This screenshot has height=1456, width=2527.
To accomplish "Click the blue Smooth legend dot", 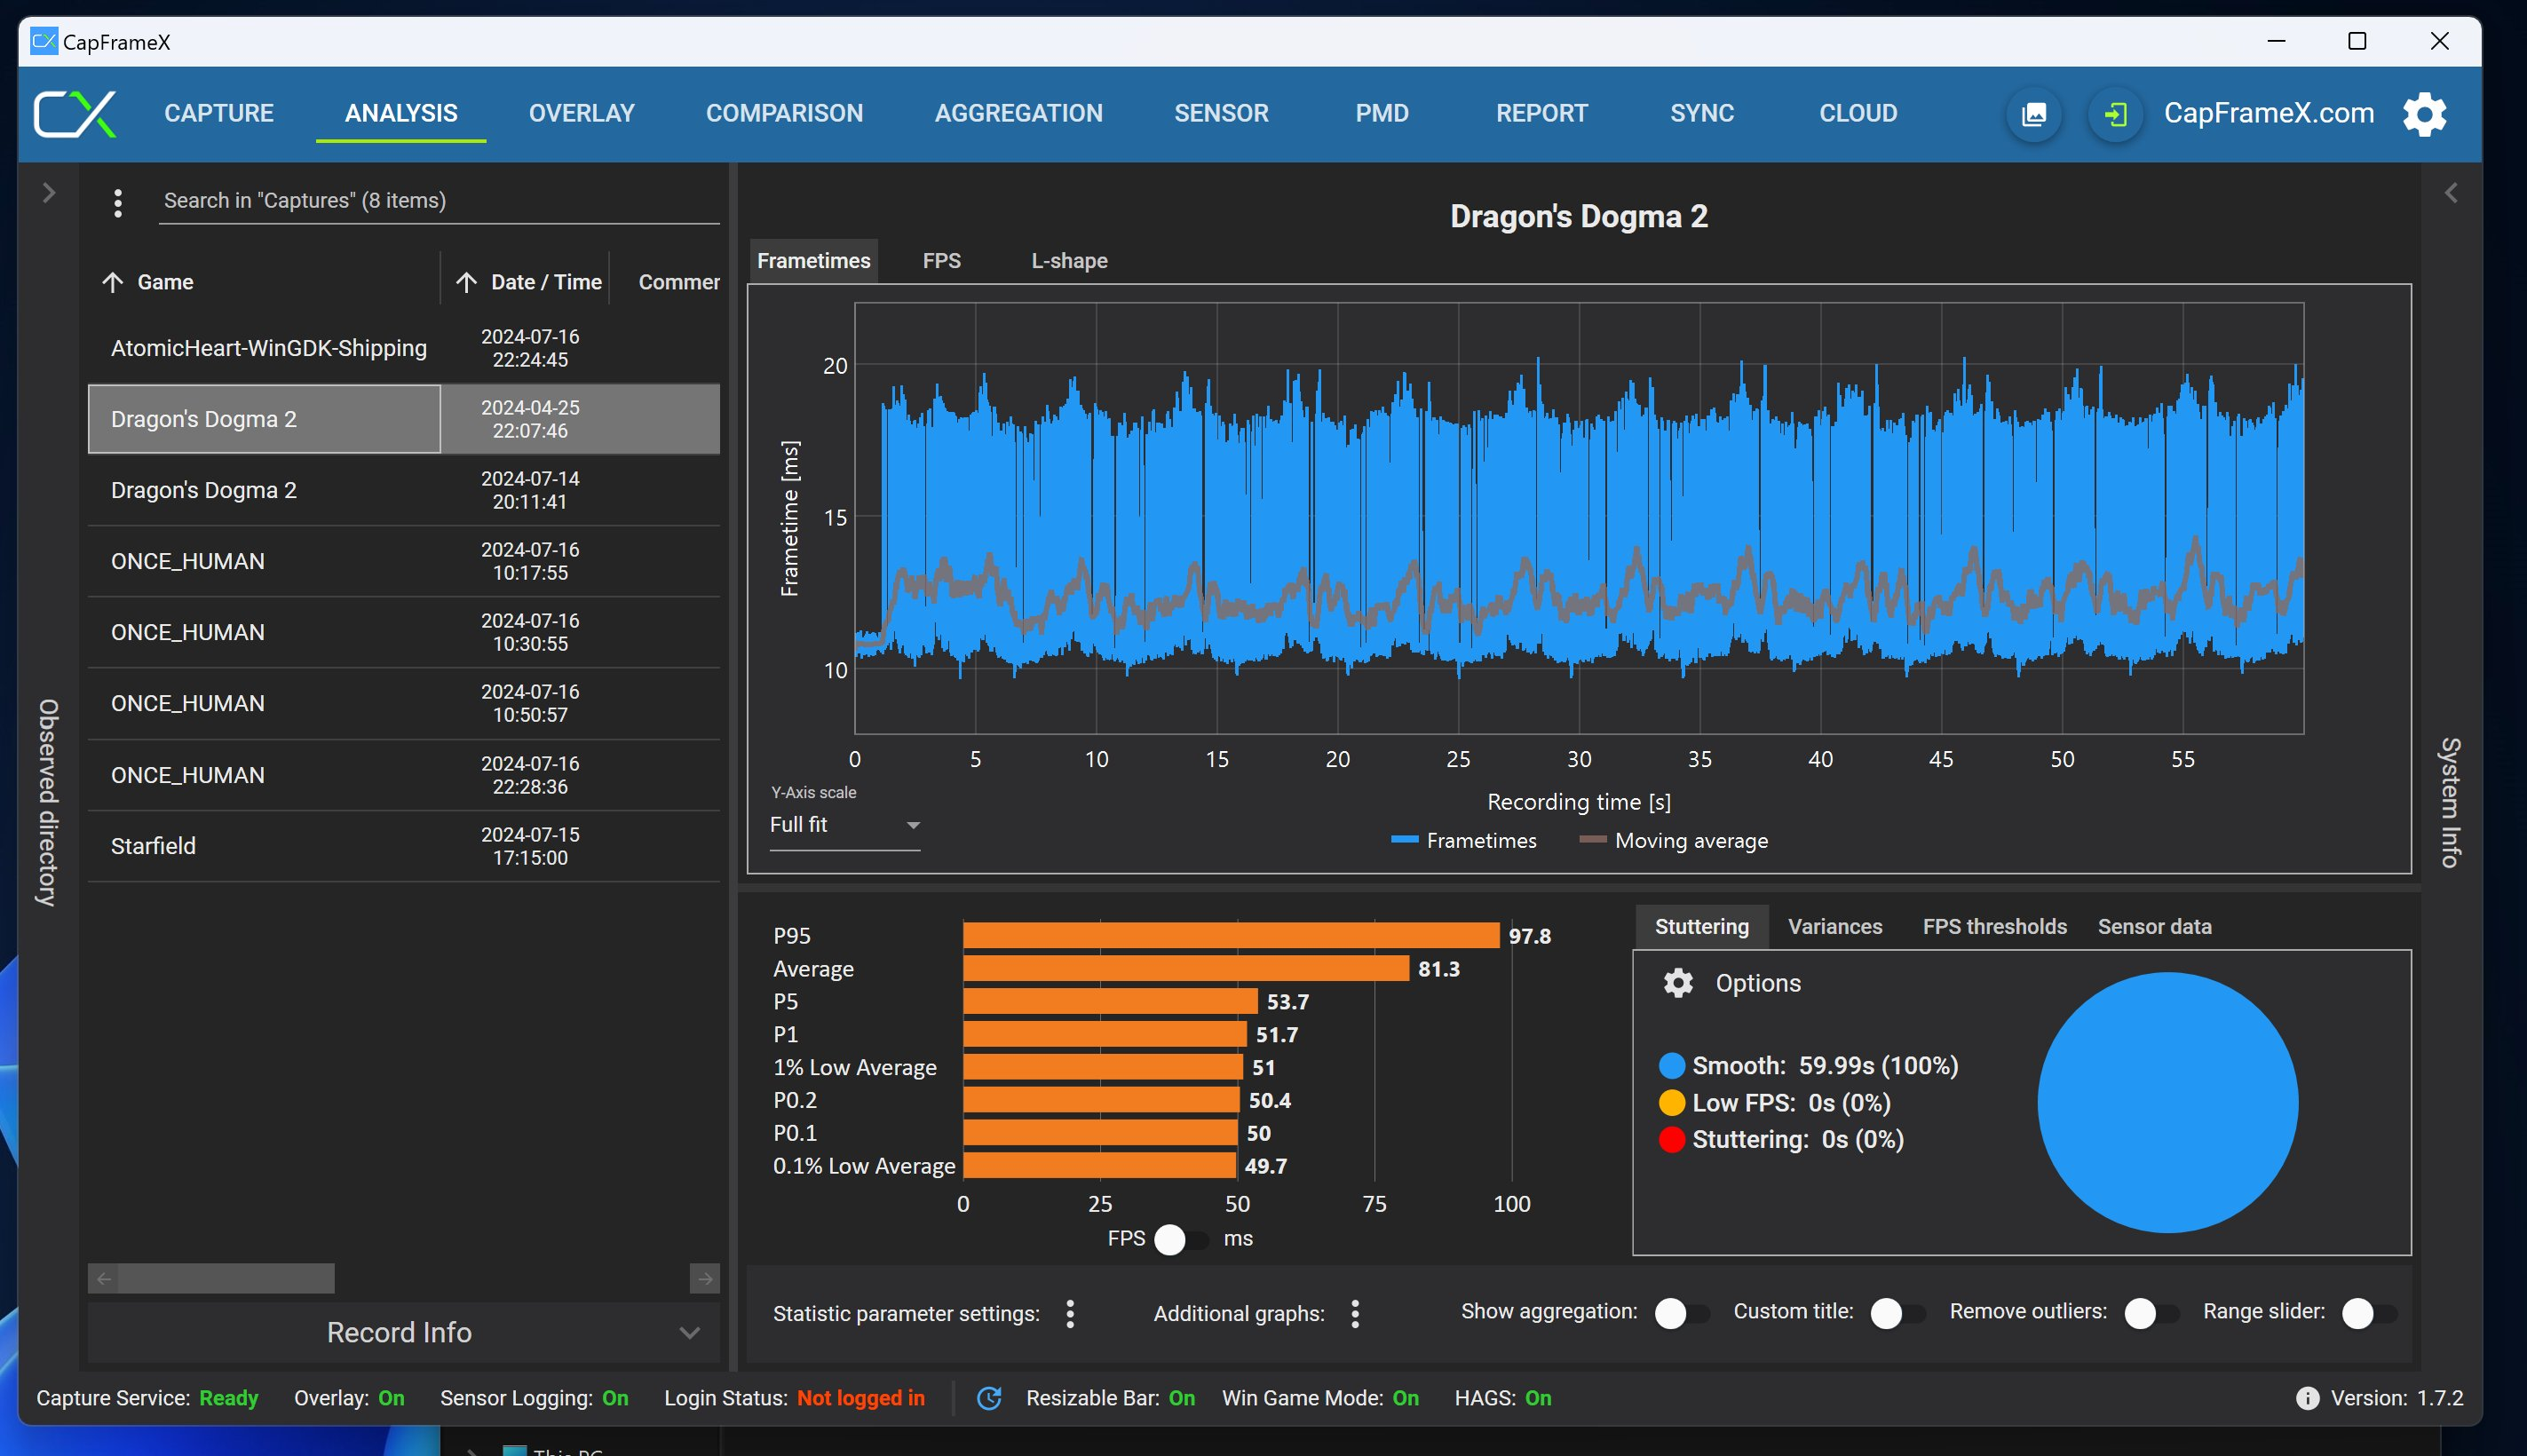I will pyautogui.click(x=1672, y=1065).
